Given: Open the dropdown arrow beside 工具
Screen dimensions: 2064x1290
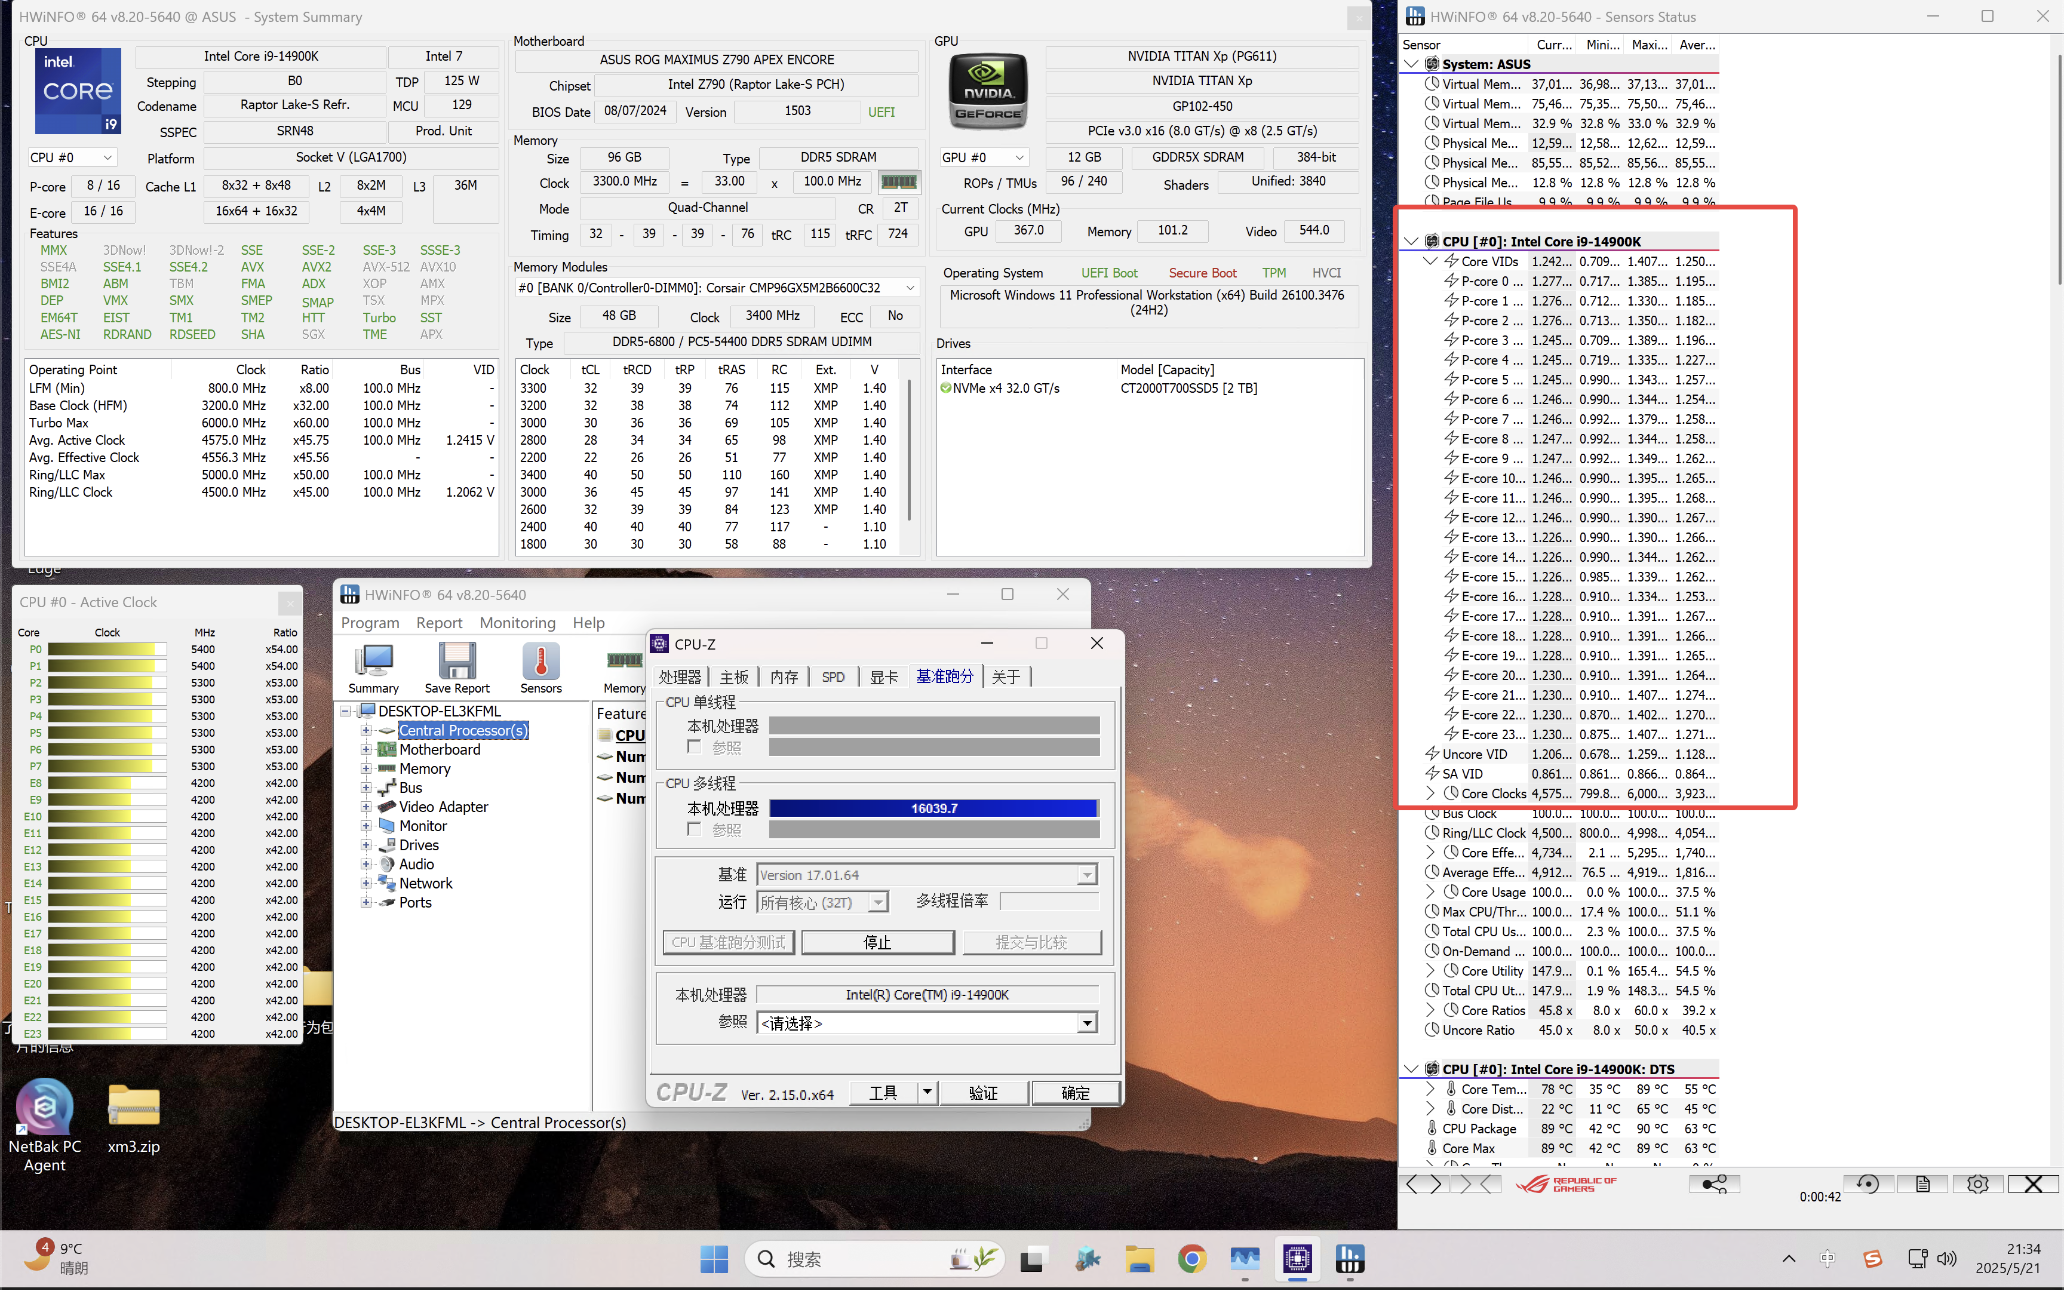Looking at the screenshot, I should click(927, 1092).
